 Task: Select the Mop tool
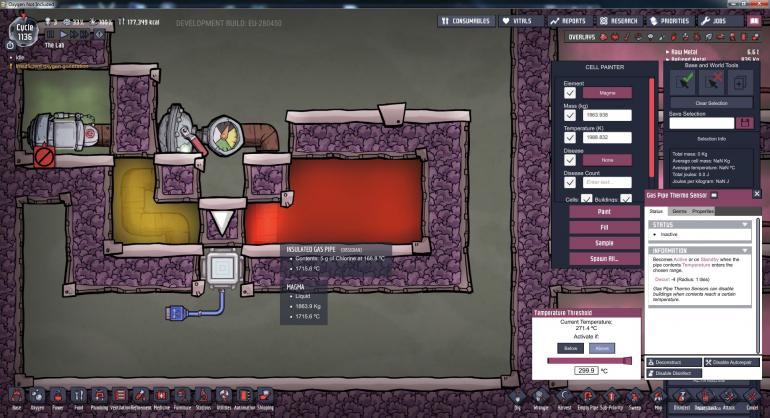coord(658,398)
